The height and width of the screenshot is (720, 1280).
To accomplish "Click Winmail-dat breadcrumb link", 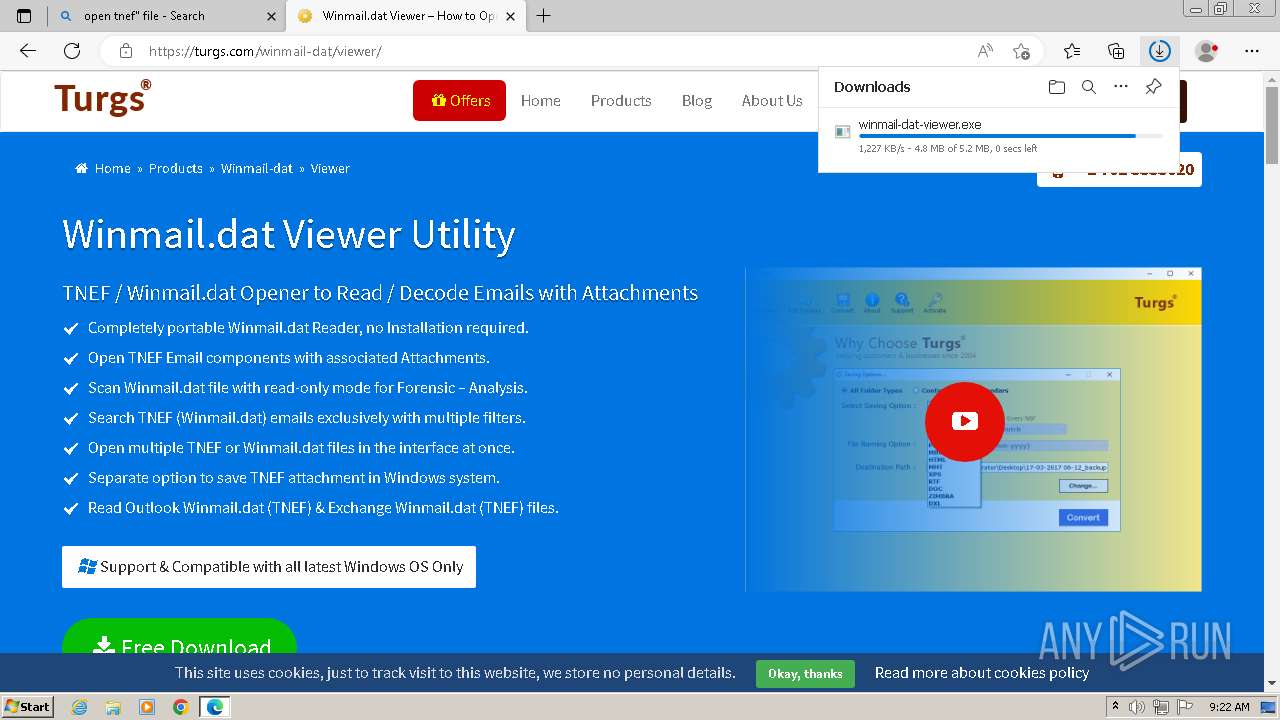I will pyautogui.click(x=257, y=168).
